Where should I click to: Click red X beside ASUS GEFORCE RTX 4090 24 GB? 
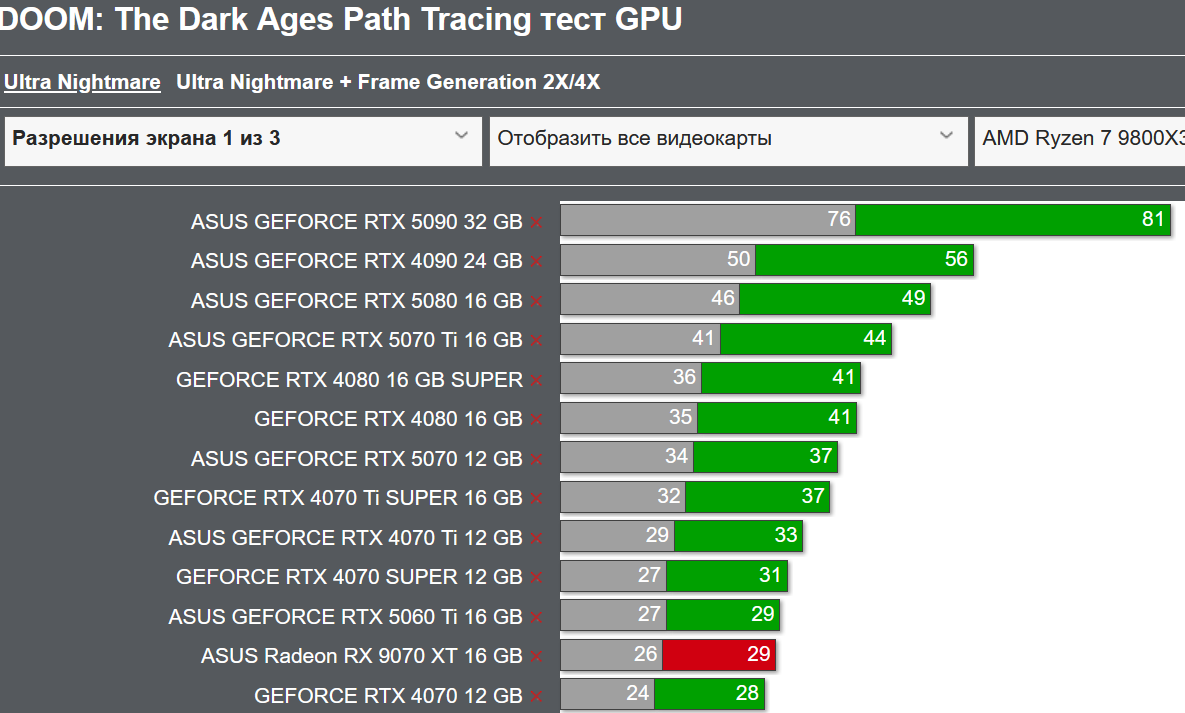pyautogui.click(x=537, y=262)
